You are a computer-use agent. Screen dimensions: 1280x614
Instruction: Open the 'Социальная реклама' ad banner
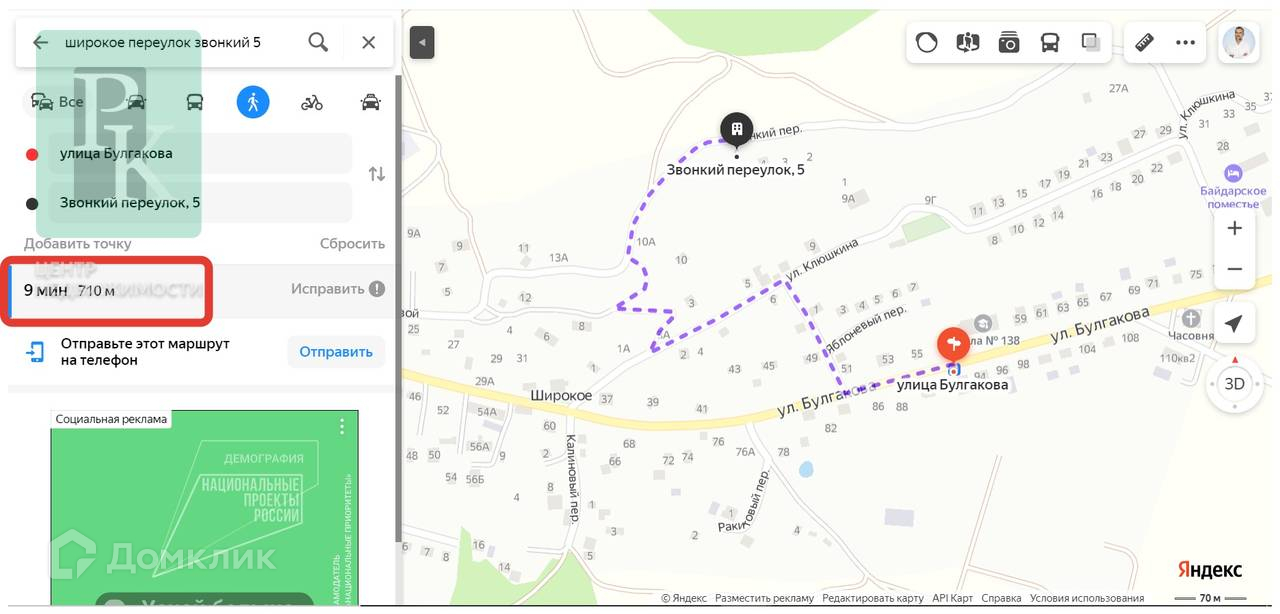pyautogui.click(x=204, y=508)
